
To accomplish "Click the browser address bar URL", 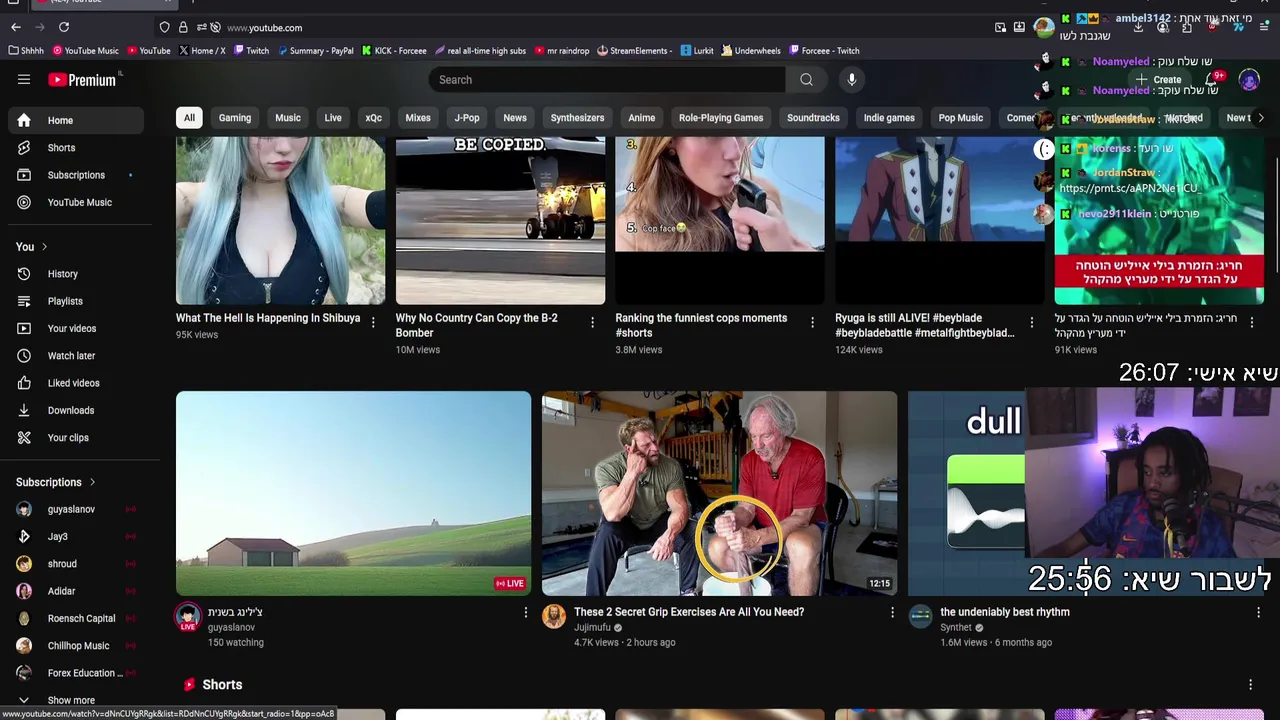I will point(264,28).
